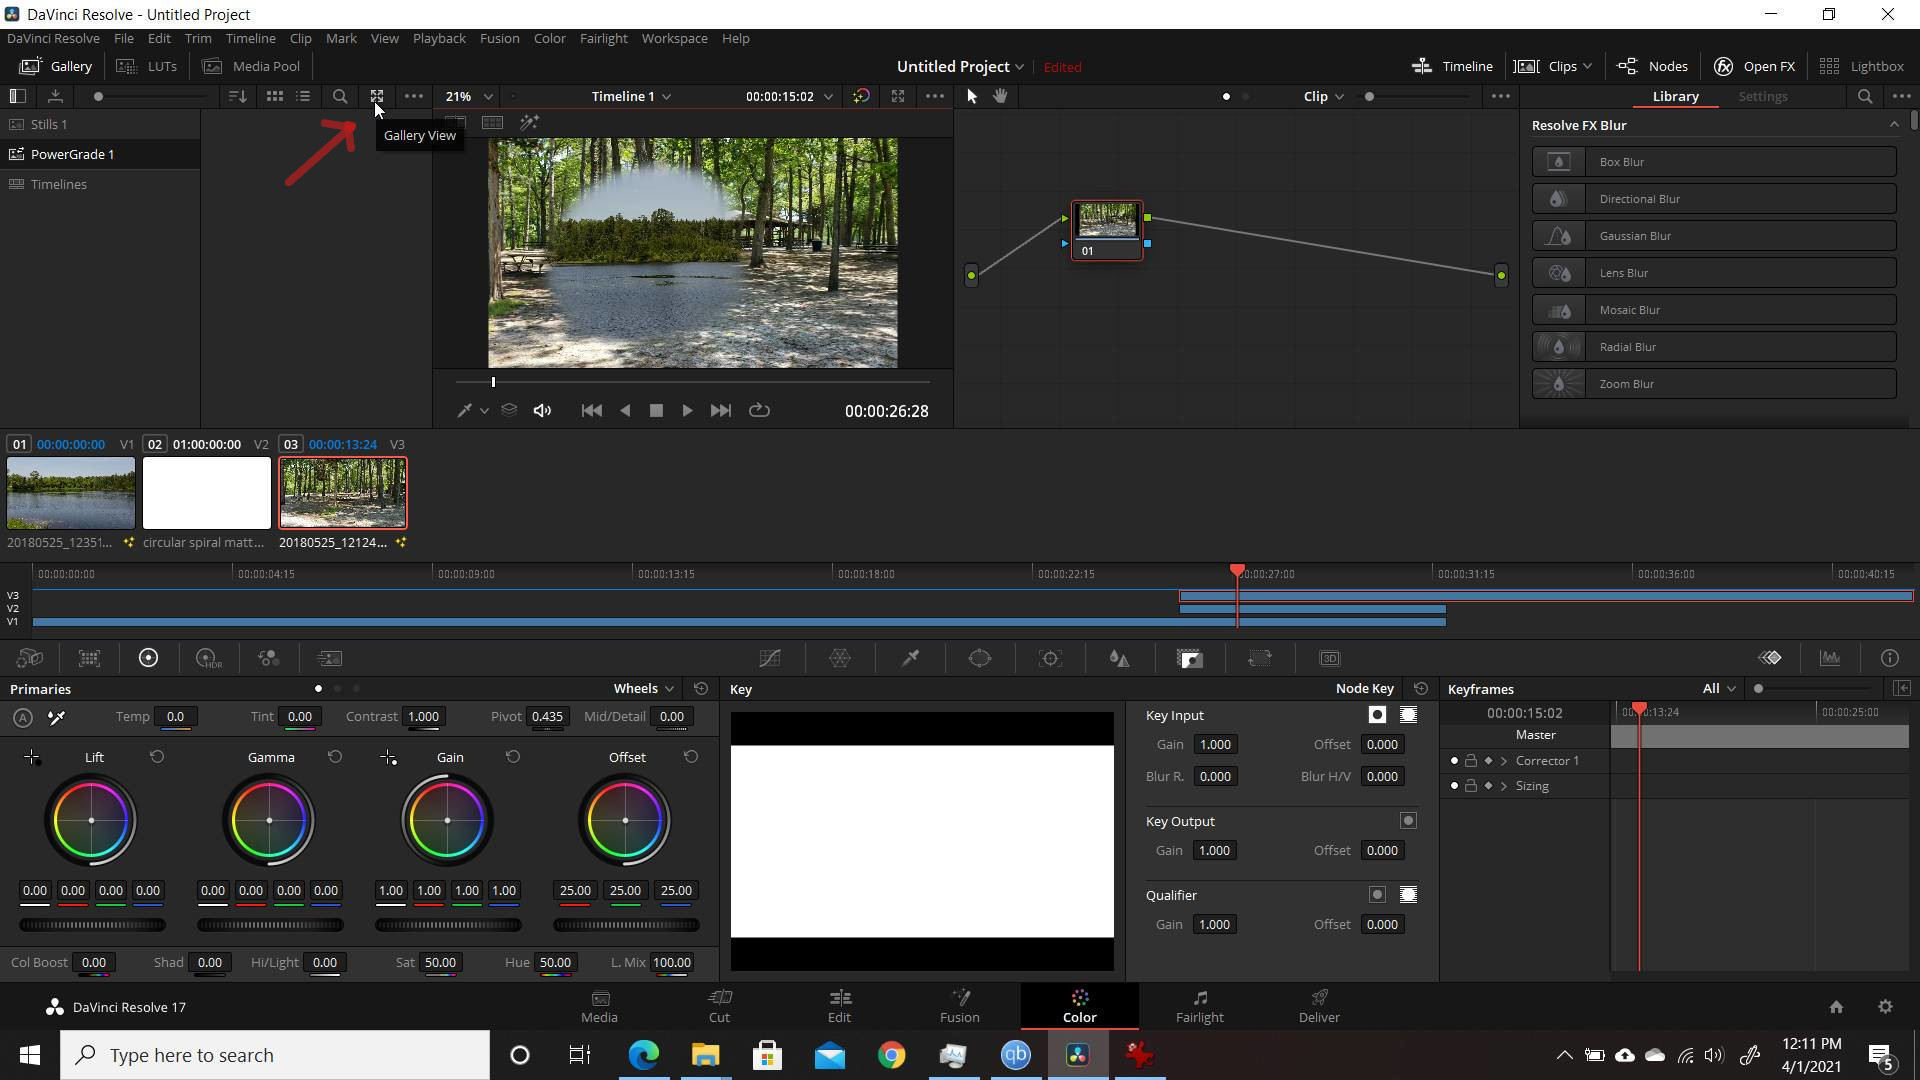
Task: Select Gaussian Blur effect
Action: (1714, 236)
